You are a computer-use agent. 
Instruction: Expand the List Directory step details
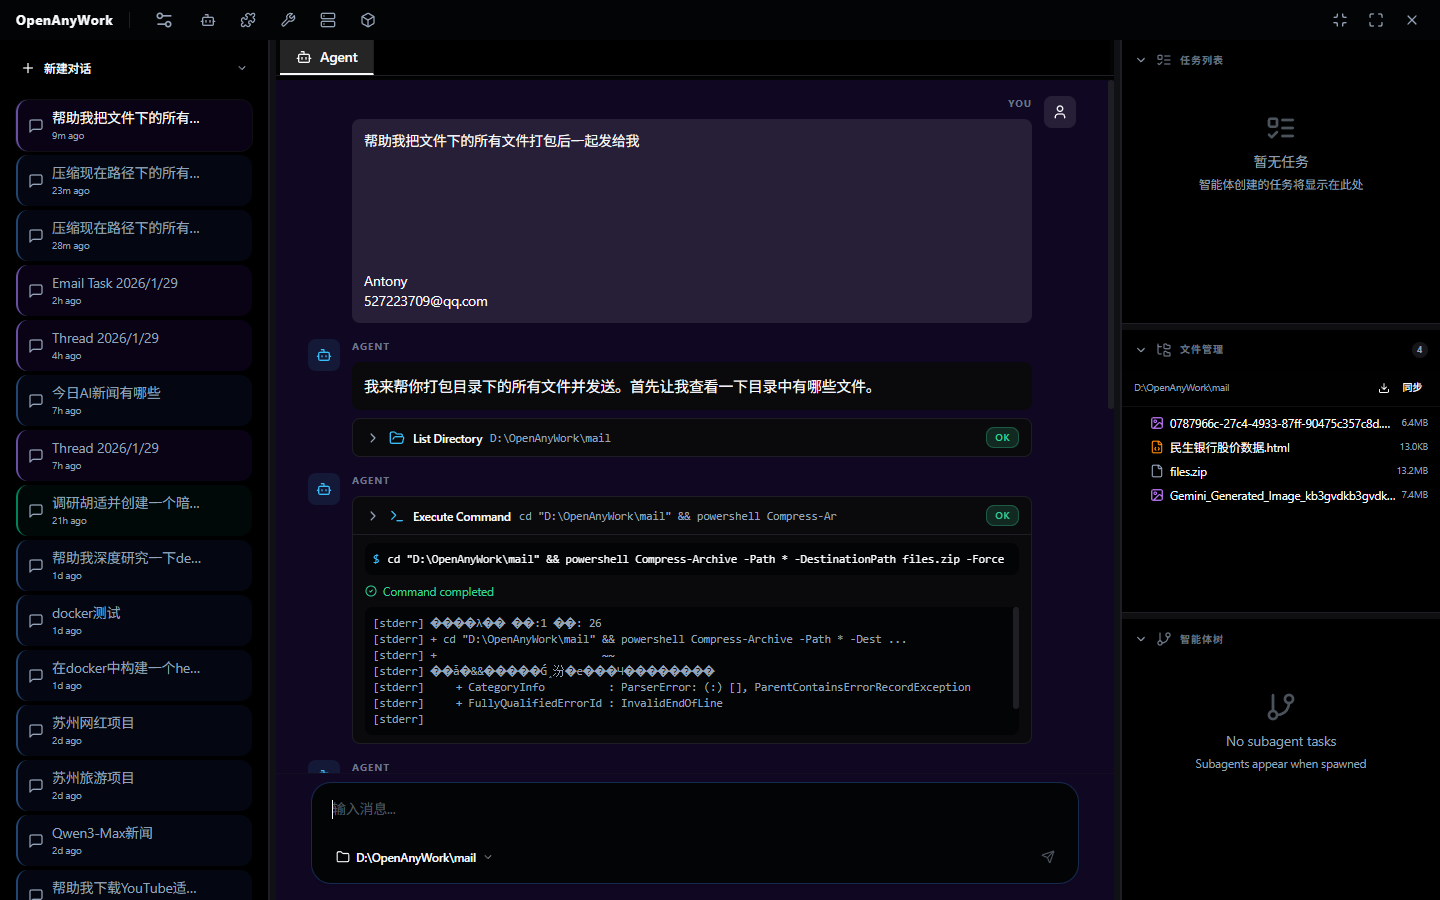click(x=372, y=437)
